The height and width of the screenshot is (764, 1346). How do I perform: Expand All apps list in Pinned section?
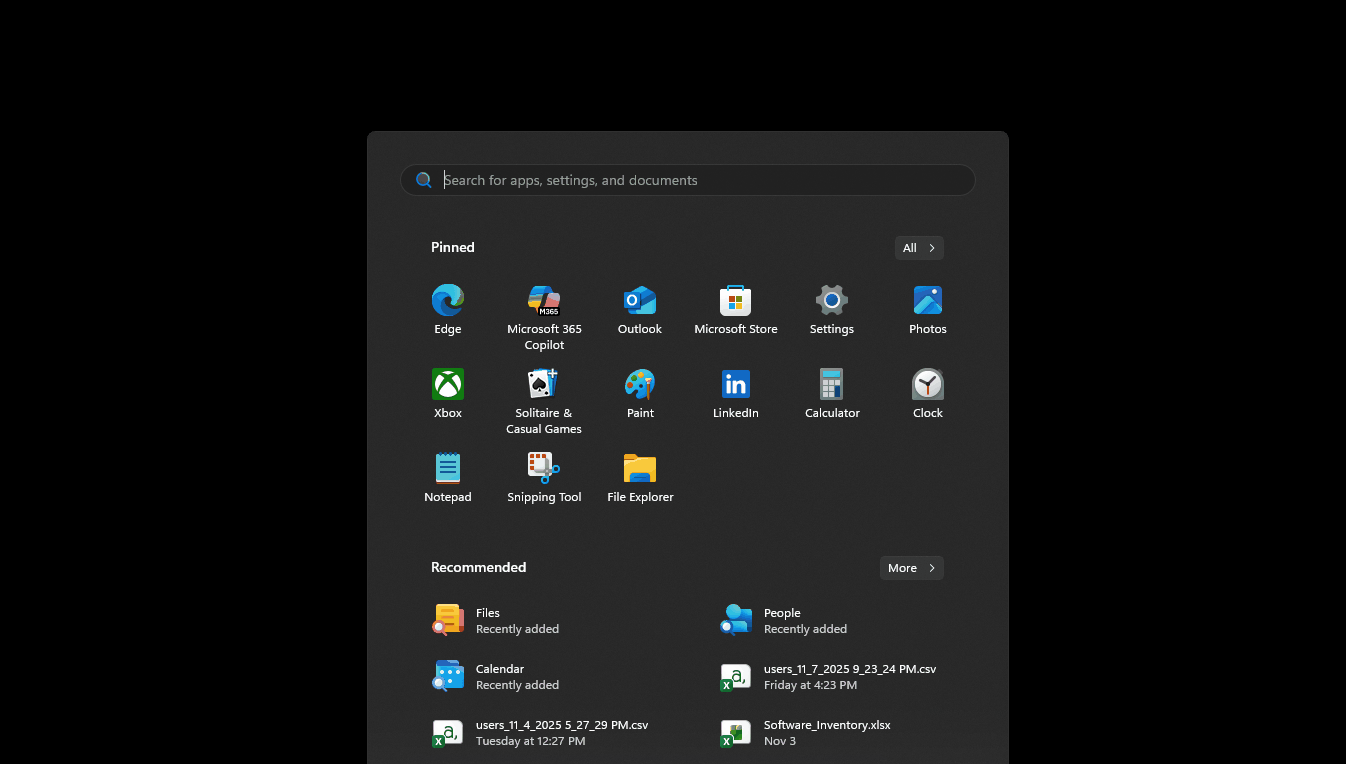(918, 248)
